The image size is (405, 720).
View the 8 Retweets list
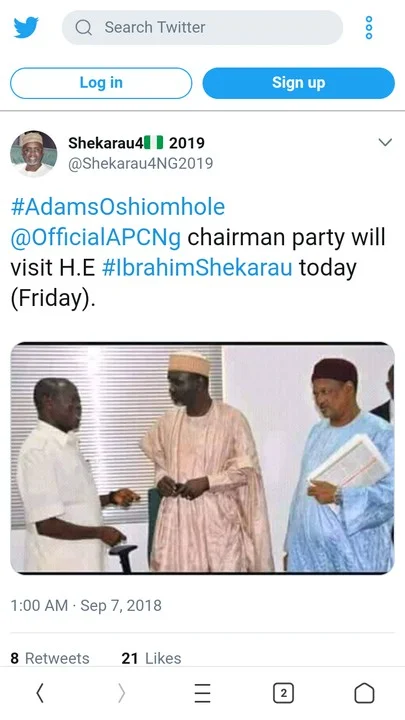[x=50, y=658]
